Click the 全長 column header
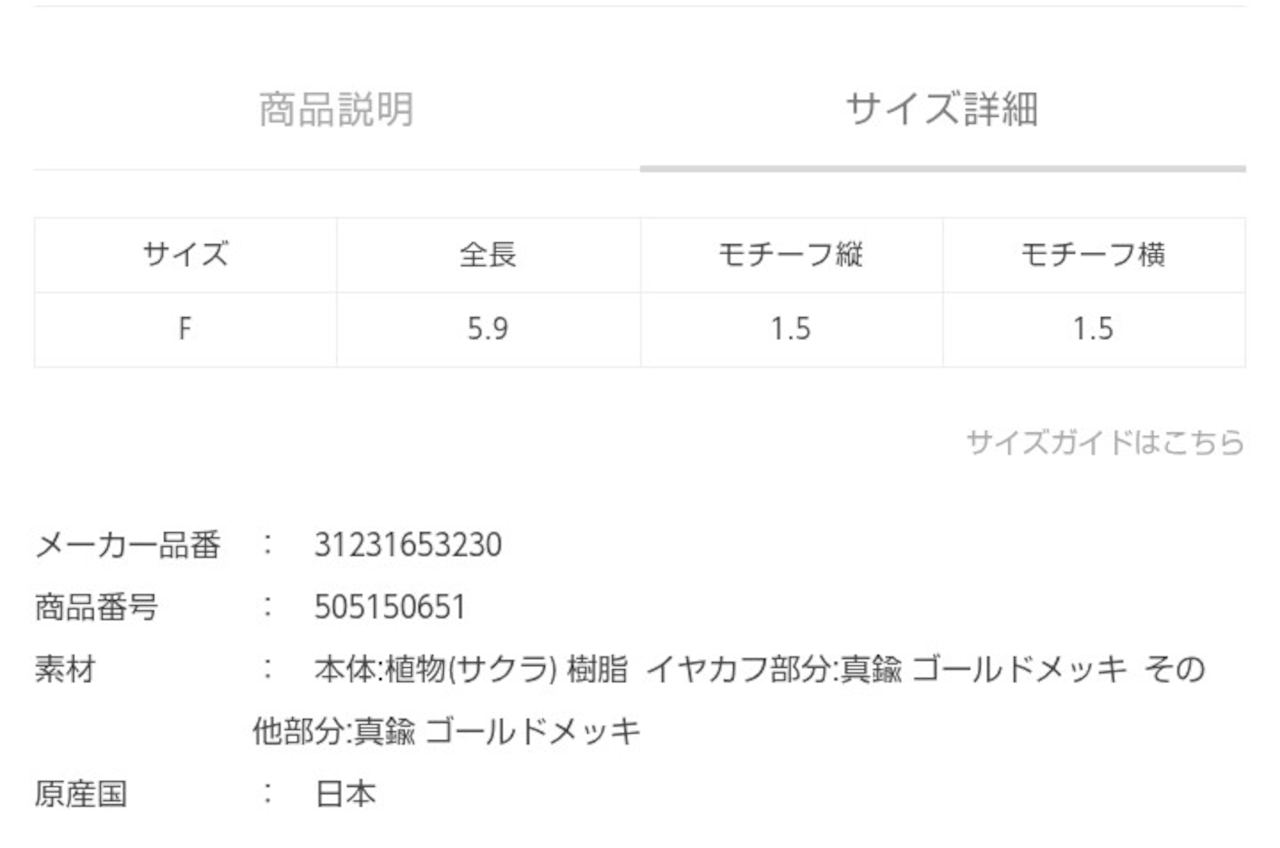The height and width of the screenshot is (848, 1280). (488, 255)
